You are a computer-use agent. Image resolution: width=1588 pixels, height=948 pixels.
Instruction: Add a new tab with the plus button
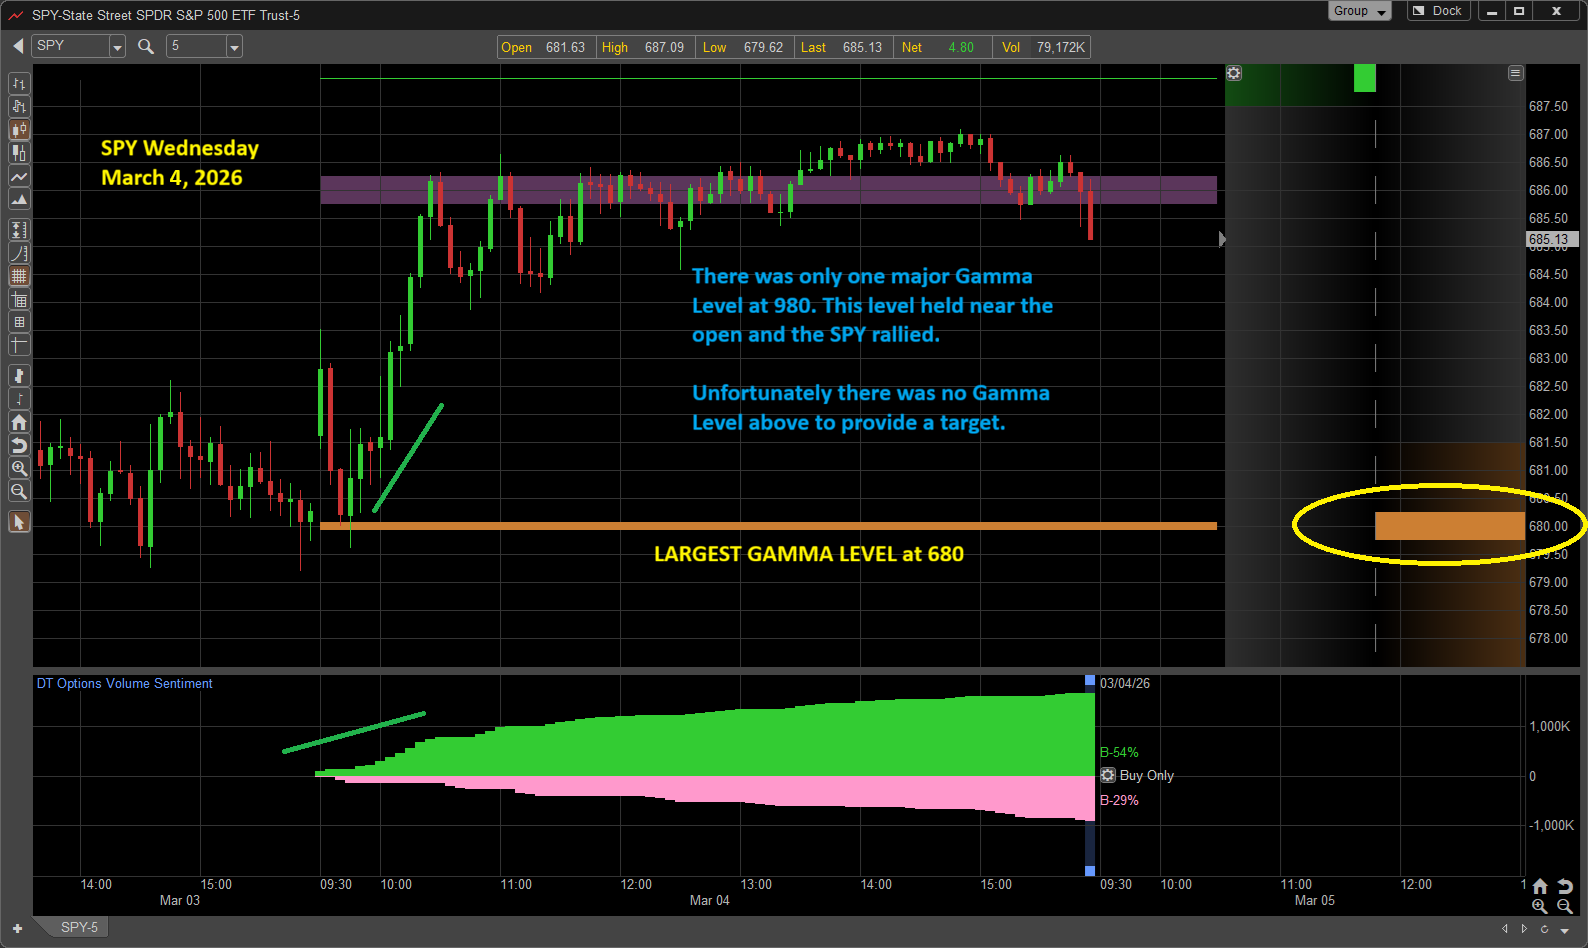coord(17,928)
